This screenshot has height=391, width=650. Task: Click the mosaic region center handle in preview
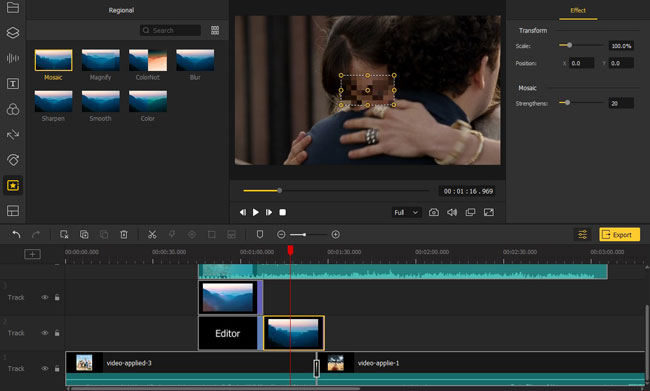[367, 90]
